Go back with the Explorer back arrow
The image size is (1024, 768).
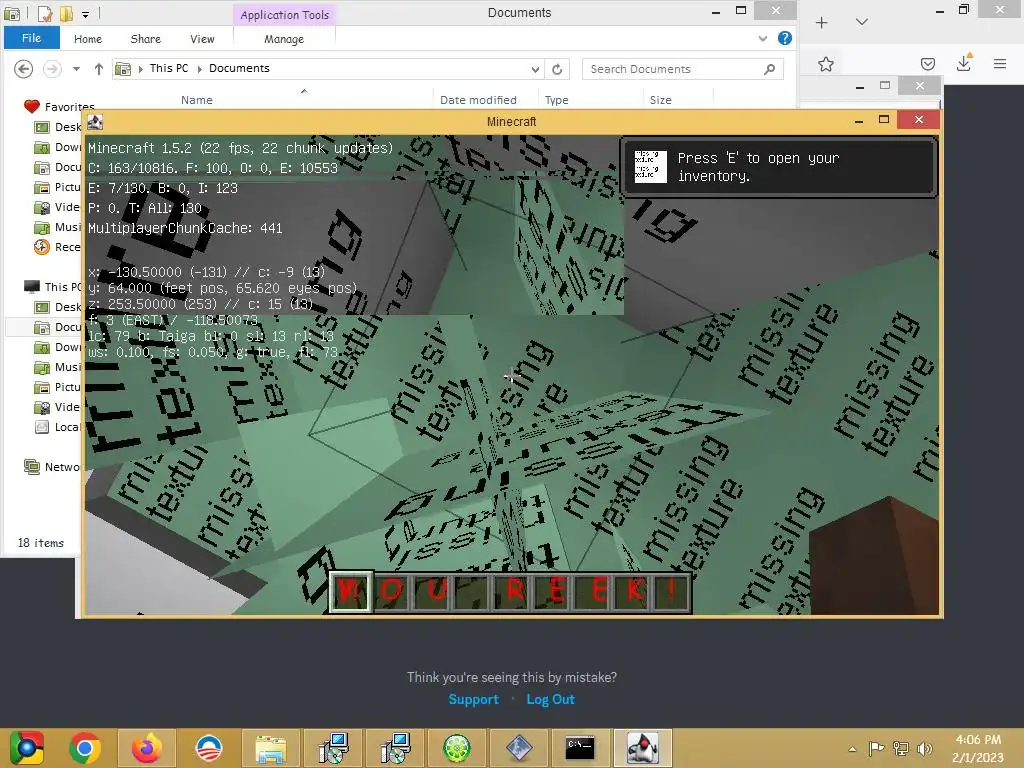pos(24,69)
